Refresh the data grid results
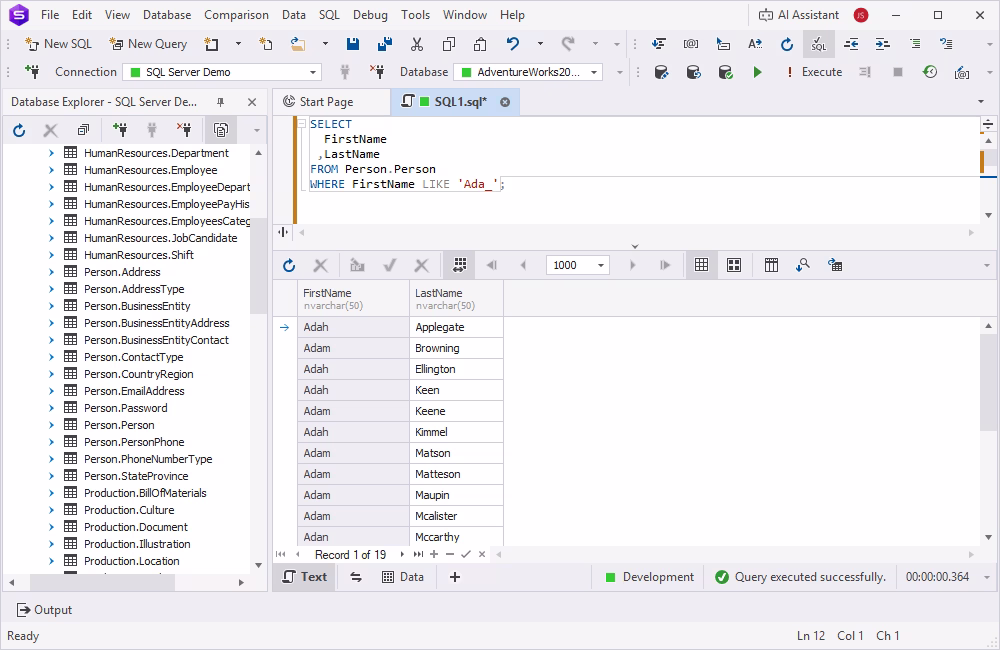The height and width of the screenshot is (650, 1000). point(289,265)
